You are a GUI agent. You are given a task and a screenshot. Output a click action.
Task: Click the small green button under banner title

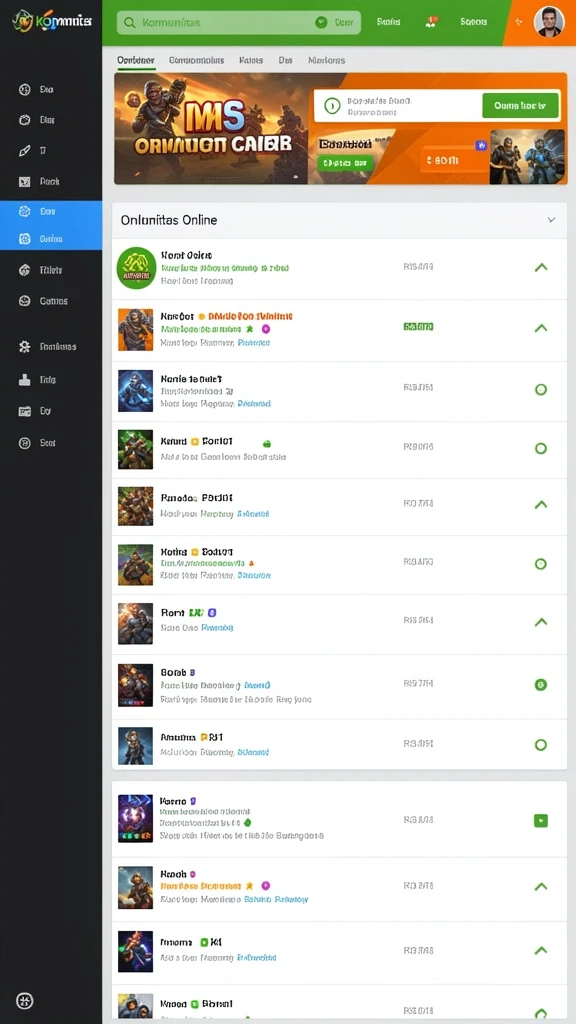click(x=345, y=162)
